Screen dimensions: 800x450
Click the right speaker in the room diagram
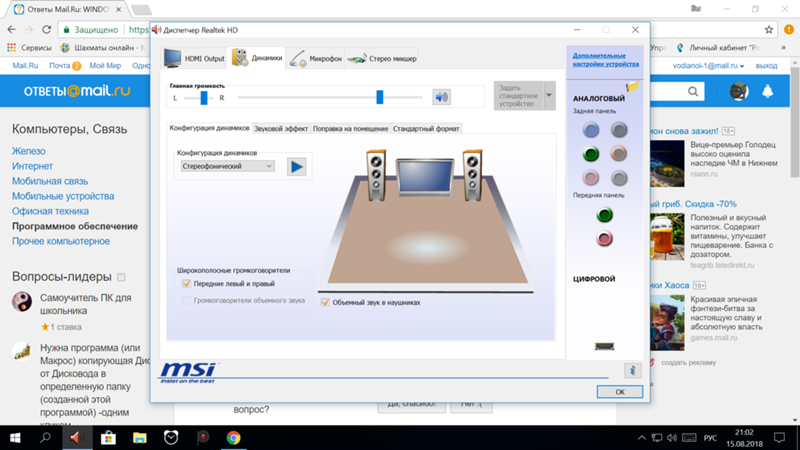pyautogui.click(x=472, y=175)
